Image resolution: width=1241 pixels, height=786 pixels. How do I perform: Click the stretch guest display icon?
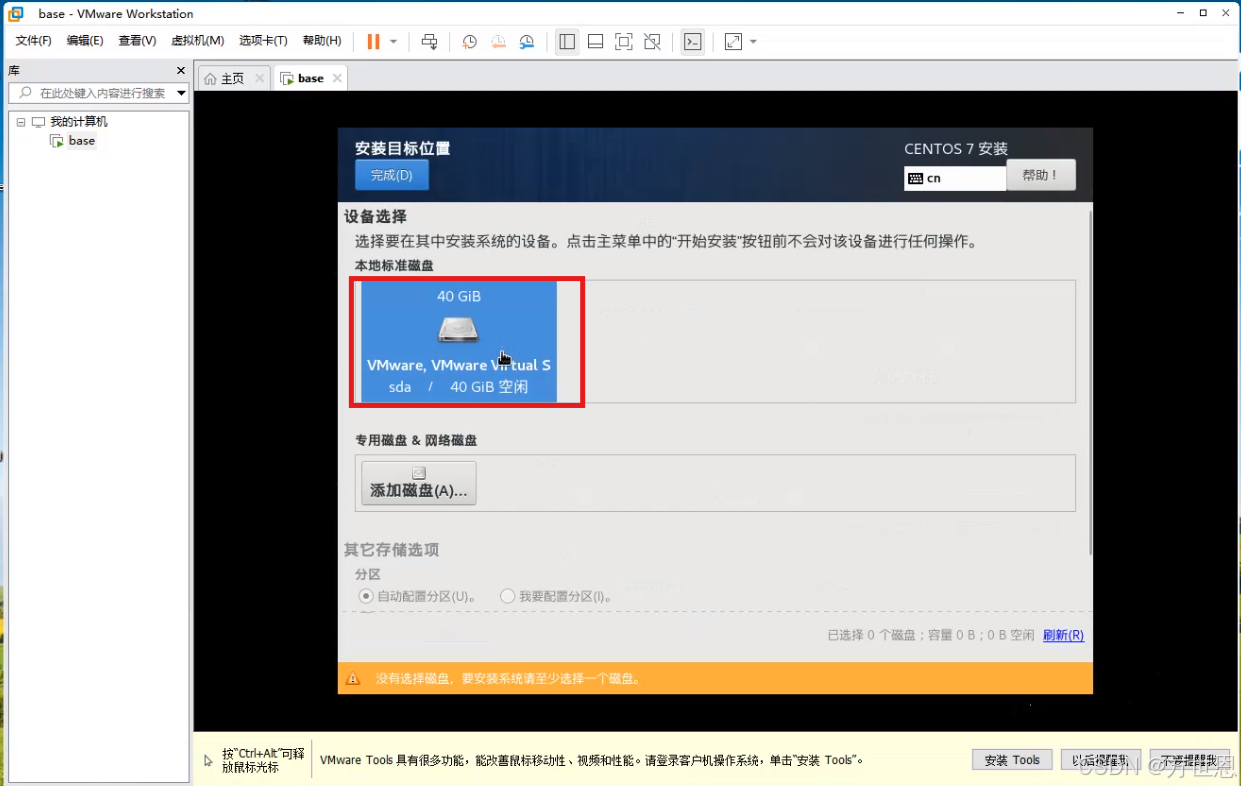(x=733, y=41)
